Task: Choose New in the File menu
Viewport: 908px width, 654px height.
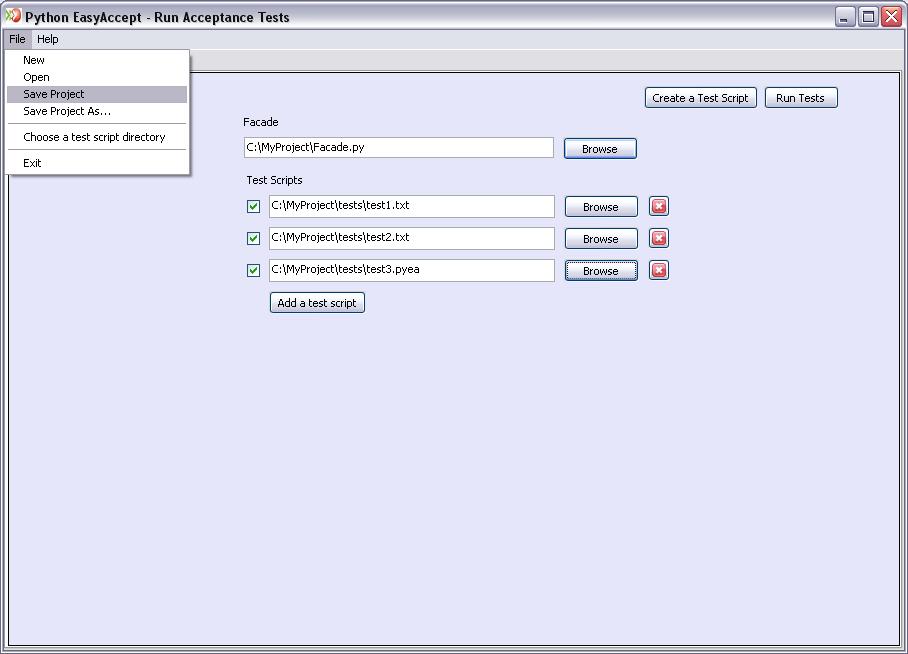Action: 34,60
